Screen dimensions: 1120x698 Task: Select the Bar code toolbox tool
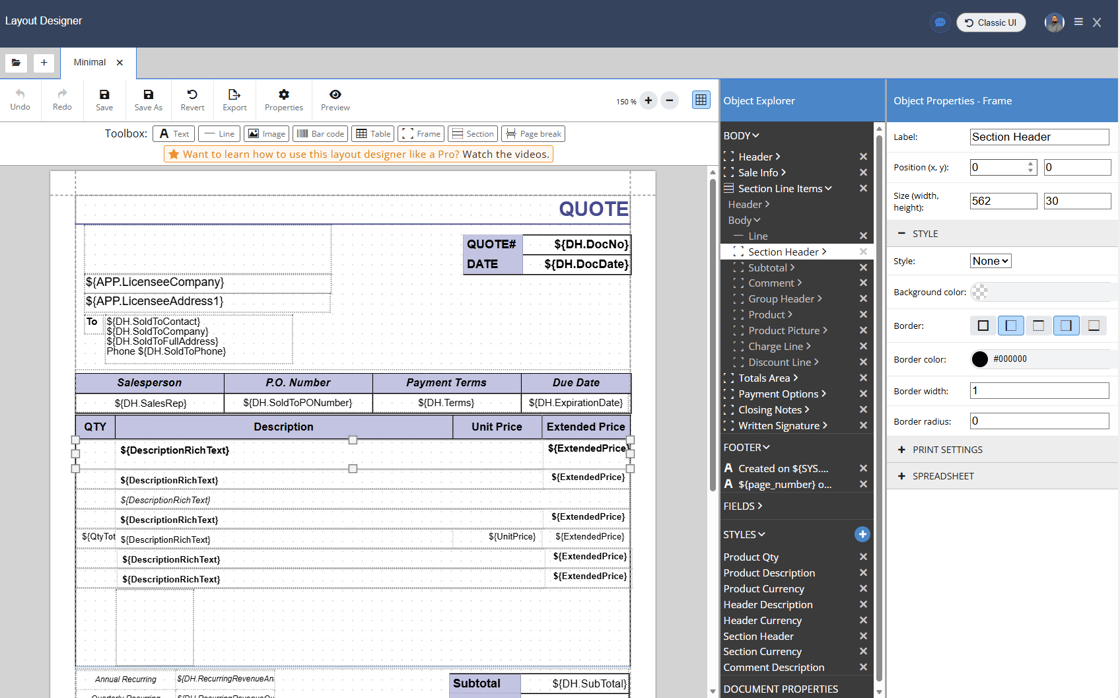(x=320, y=134)
